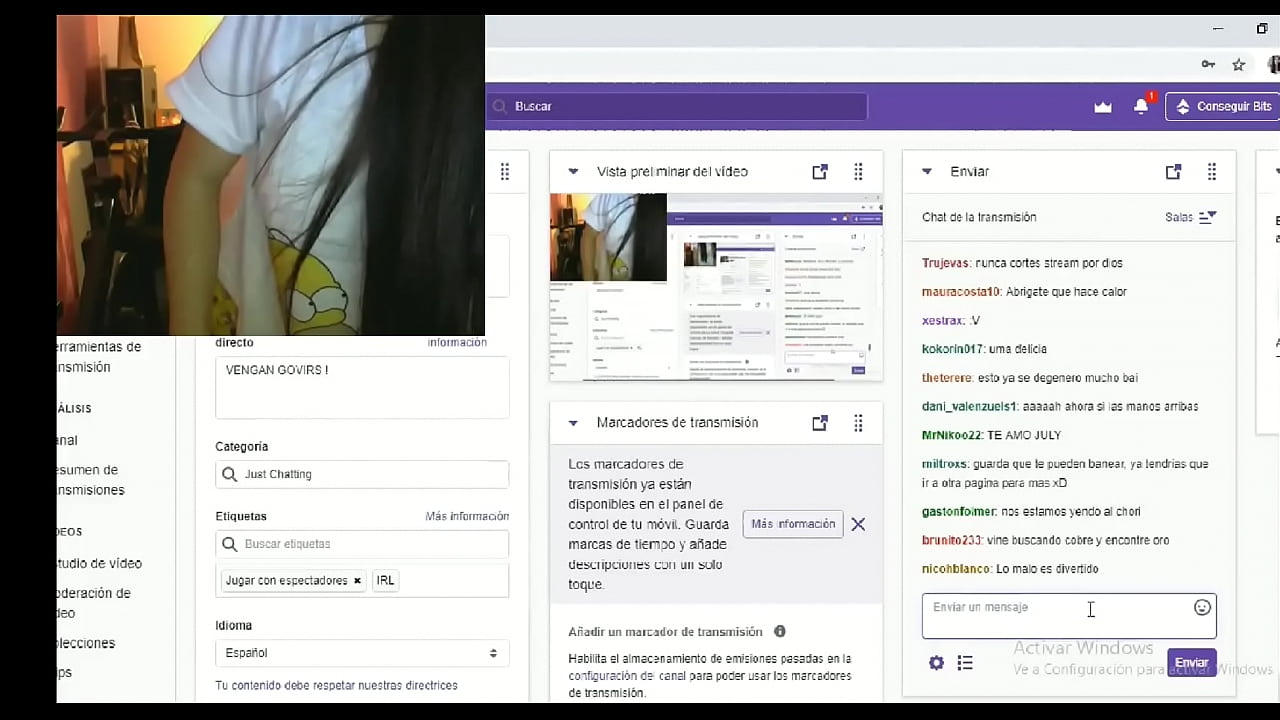Remove the Jugar con espectadores tag

point(357,581)
